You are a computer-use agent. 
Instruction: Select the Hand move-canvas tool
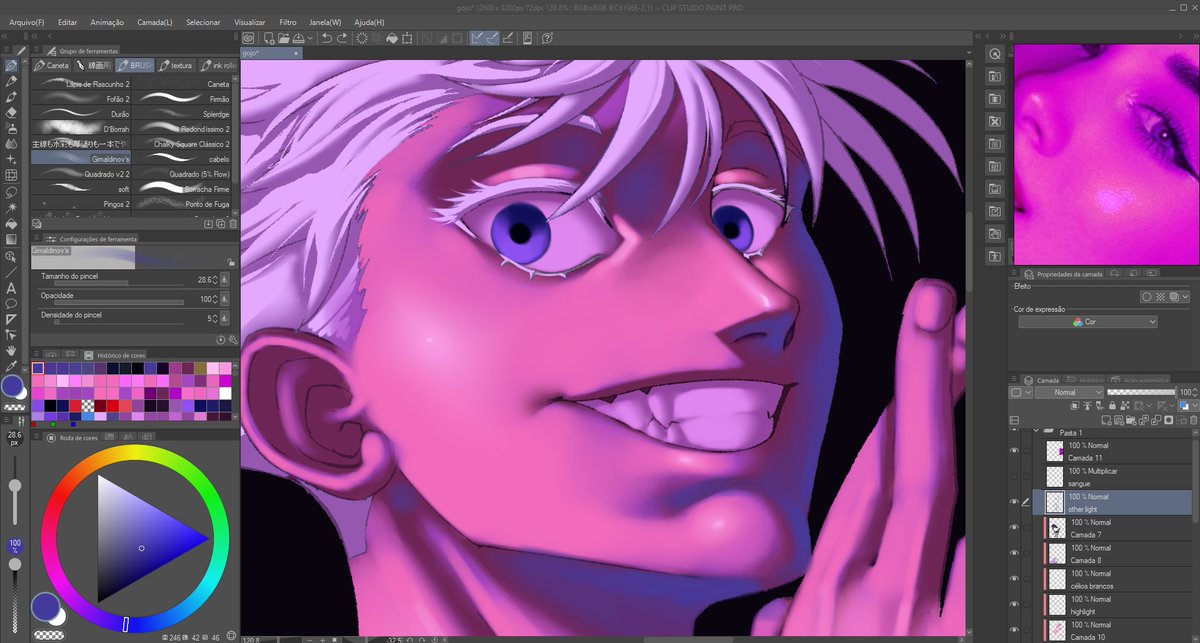click(12, 351)
